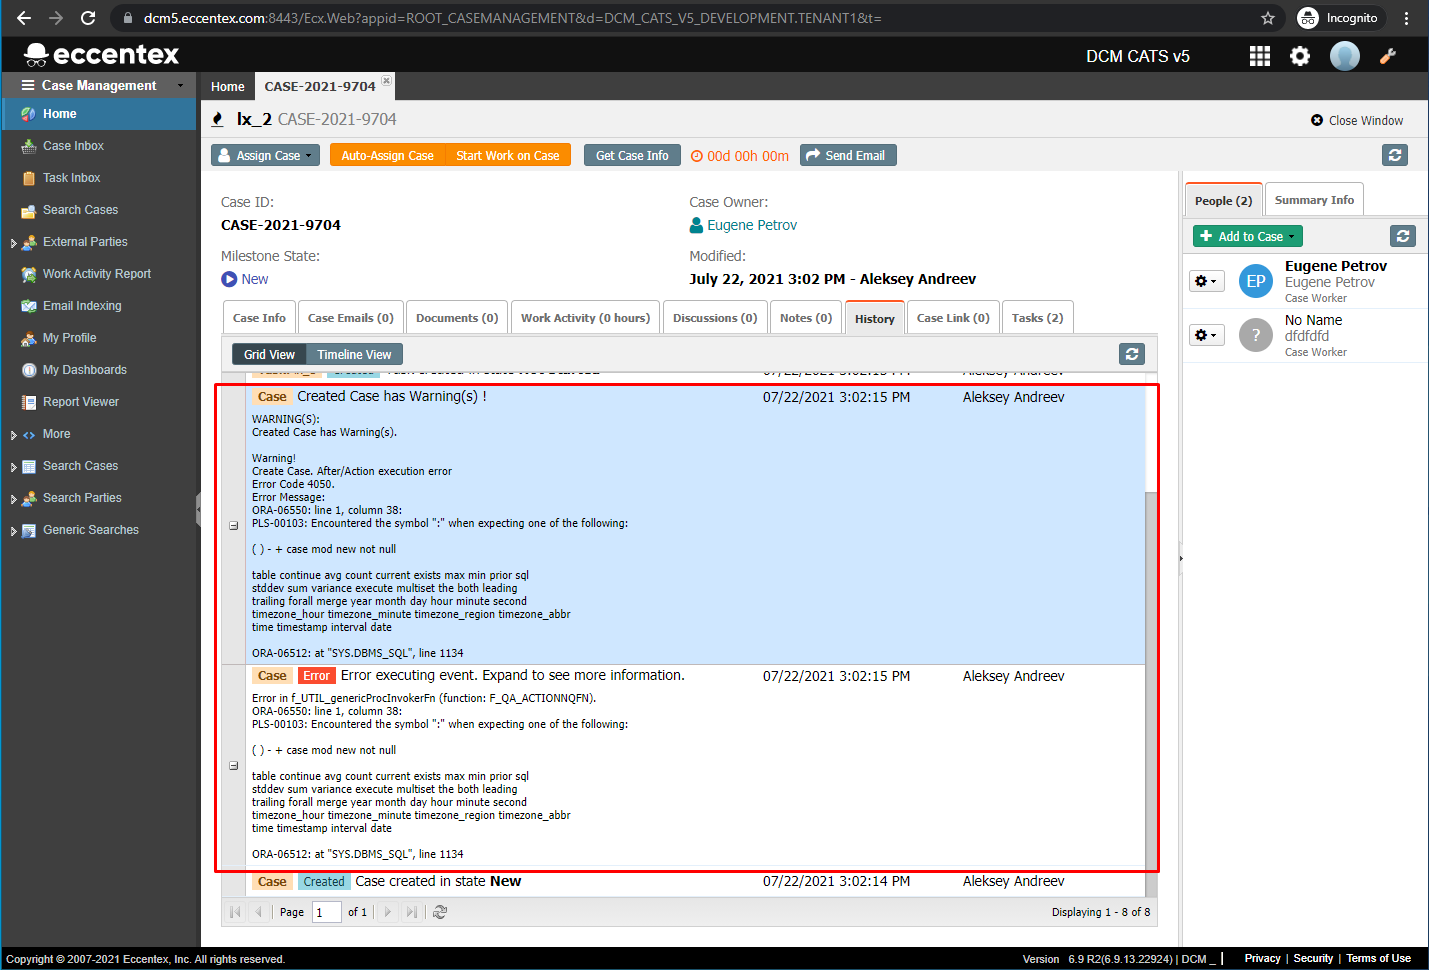Switch to Case Emails (0) tab

click(x=350, y=317)
